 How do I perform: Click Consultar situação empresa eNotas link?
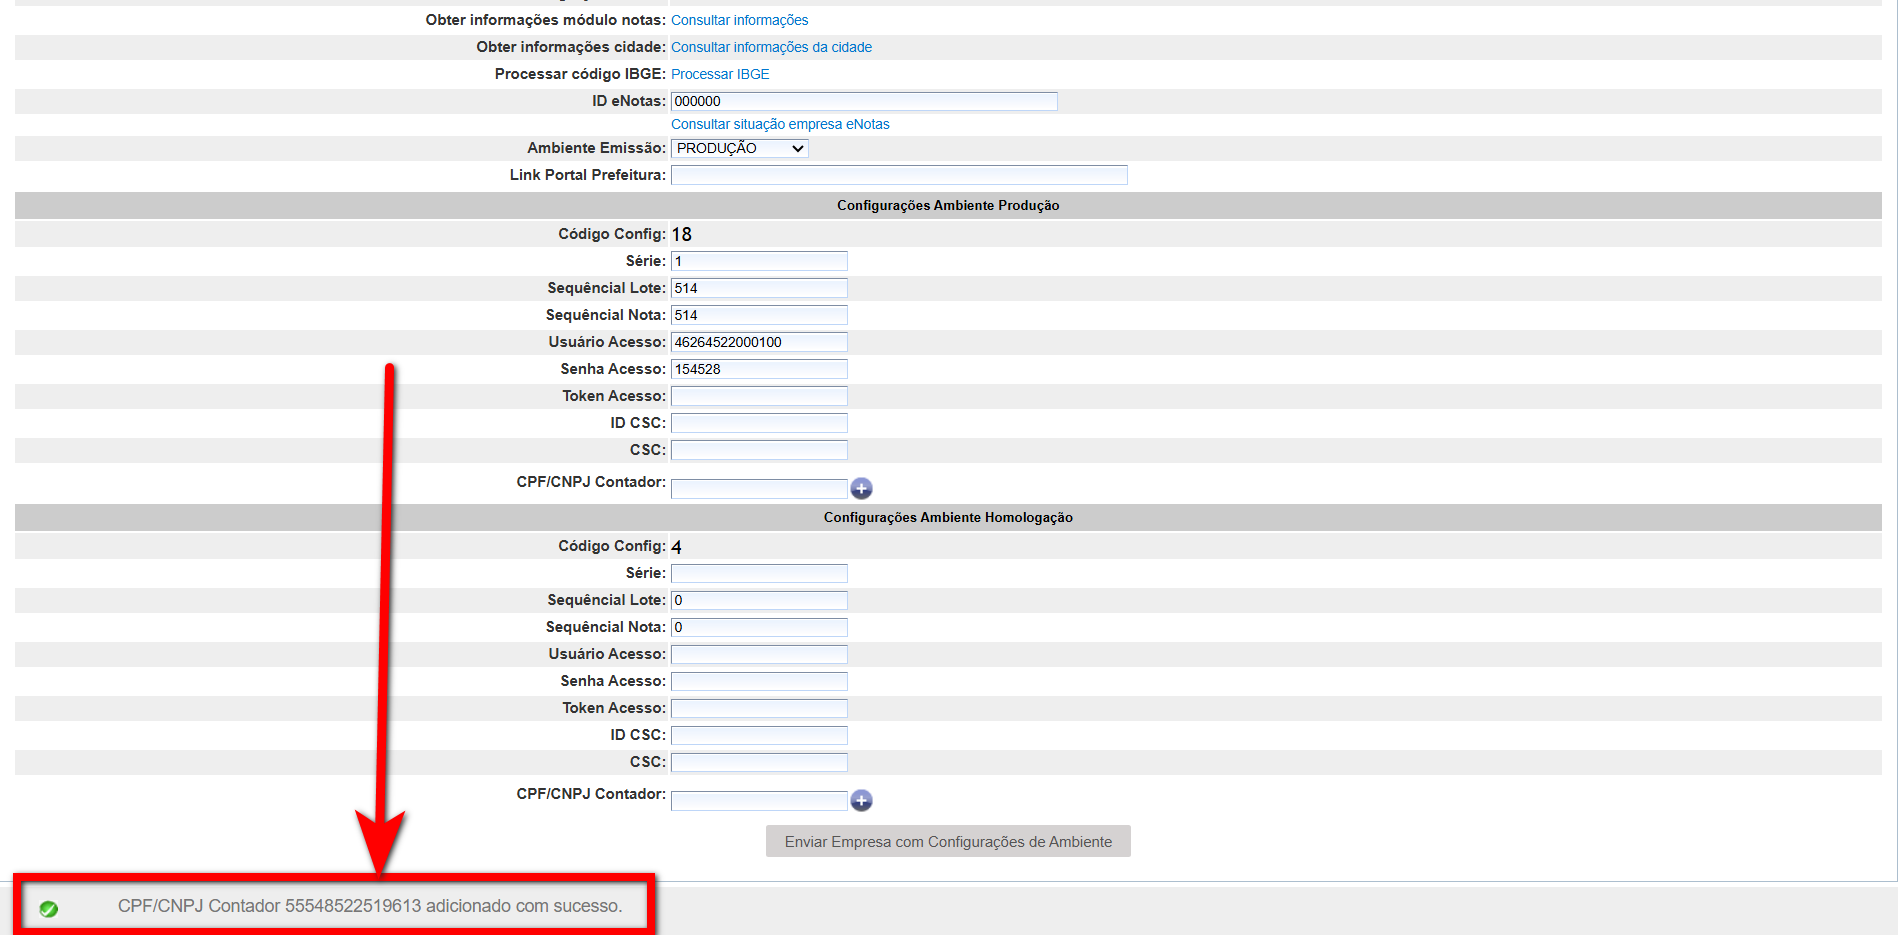pos(780,124)
